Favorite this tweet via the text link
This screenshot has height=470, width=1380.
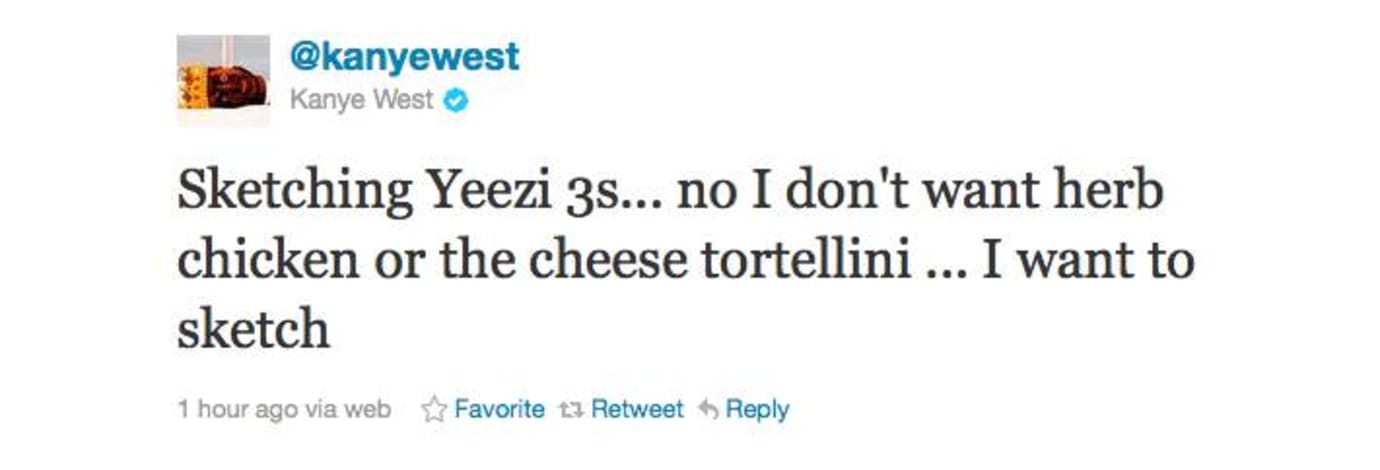coord(499,409)
